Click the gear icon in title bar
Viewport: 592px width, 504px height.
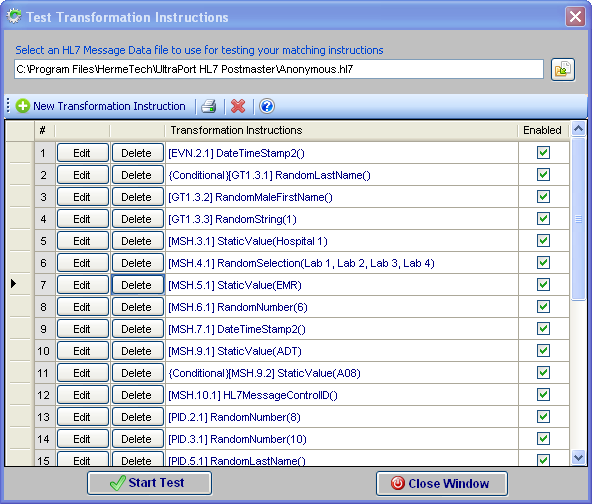click(x=14, y=16)
